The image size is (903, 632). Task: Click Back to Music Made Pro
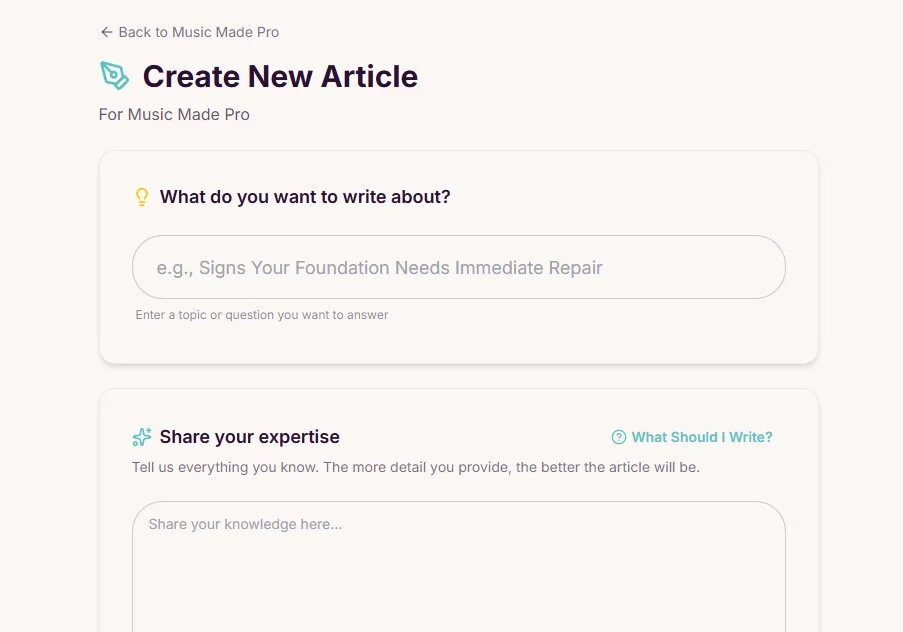point(190,32)
